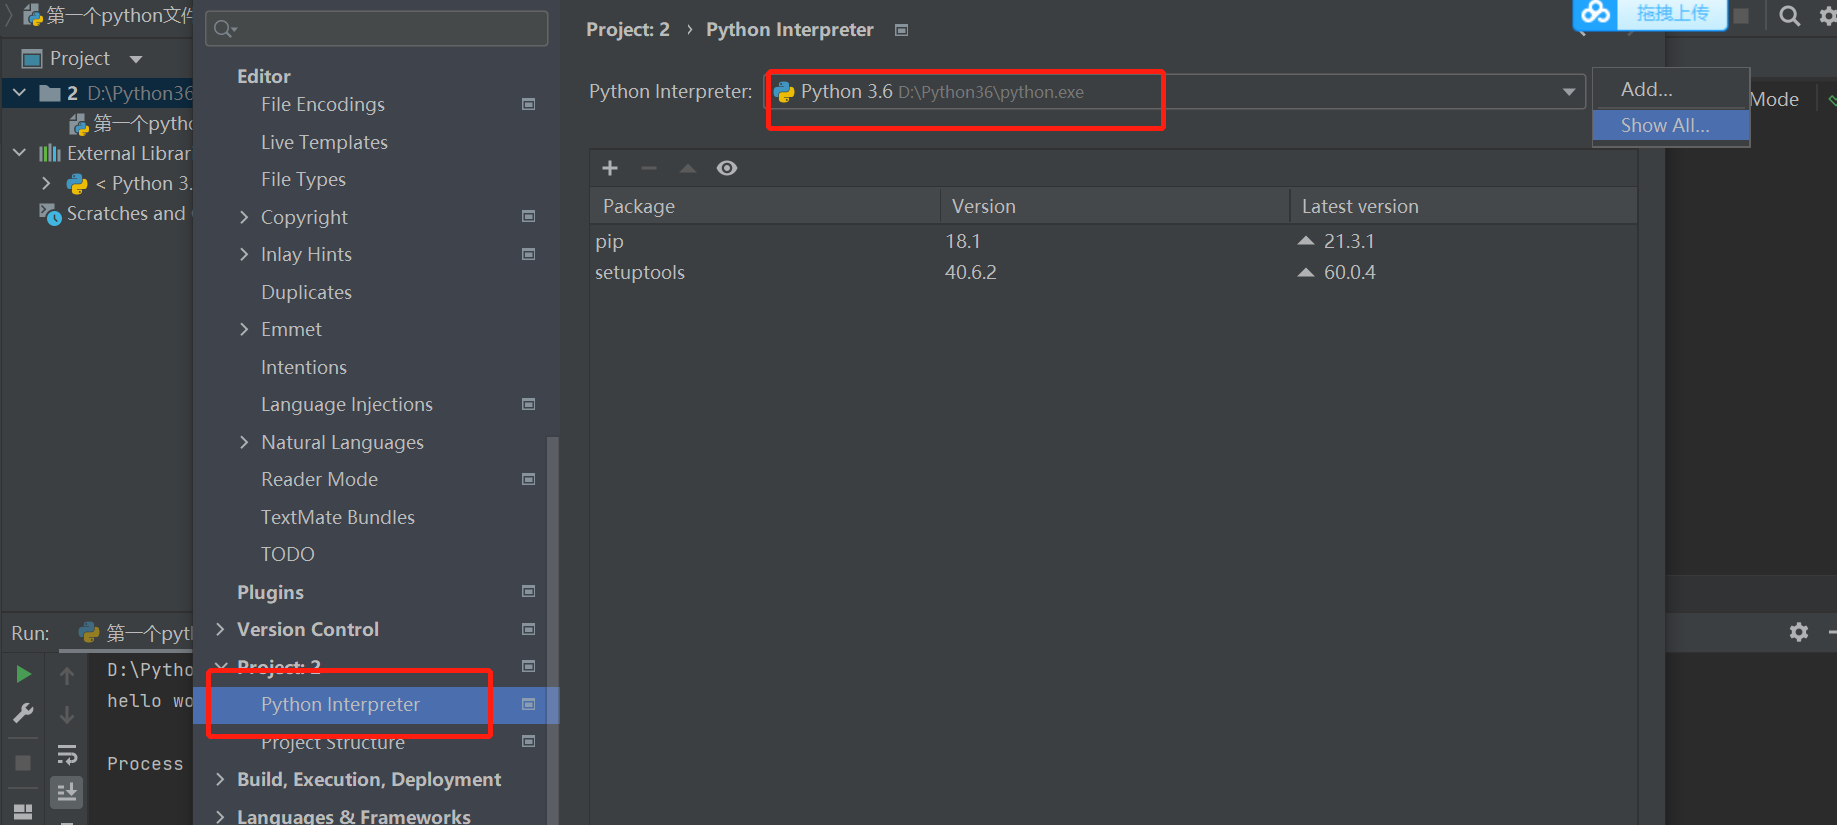1837x825 pixels.
Task: Expand the Copyright settings node
Action: click(x=244, y=217)
